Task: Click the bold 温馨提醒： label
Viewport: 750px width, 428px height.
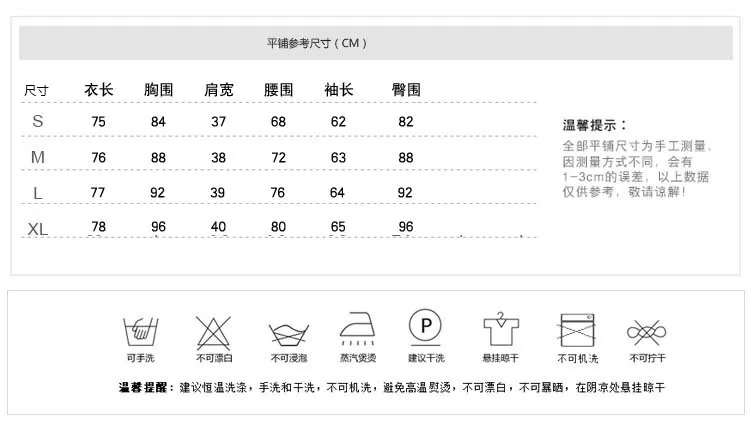Action: 146,387
